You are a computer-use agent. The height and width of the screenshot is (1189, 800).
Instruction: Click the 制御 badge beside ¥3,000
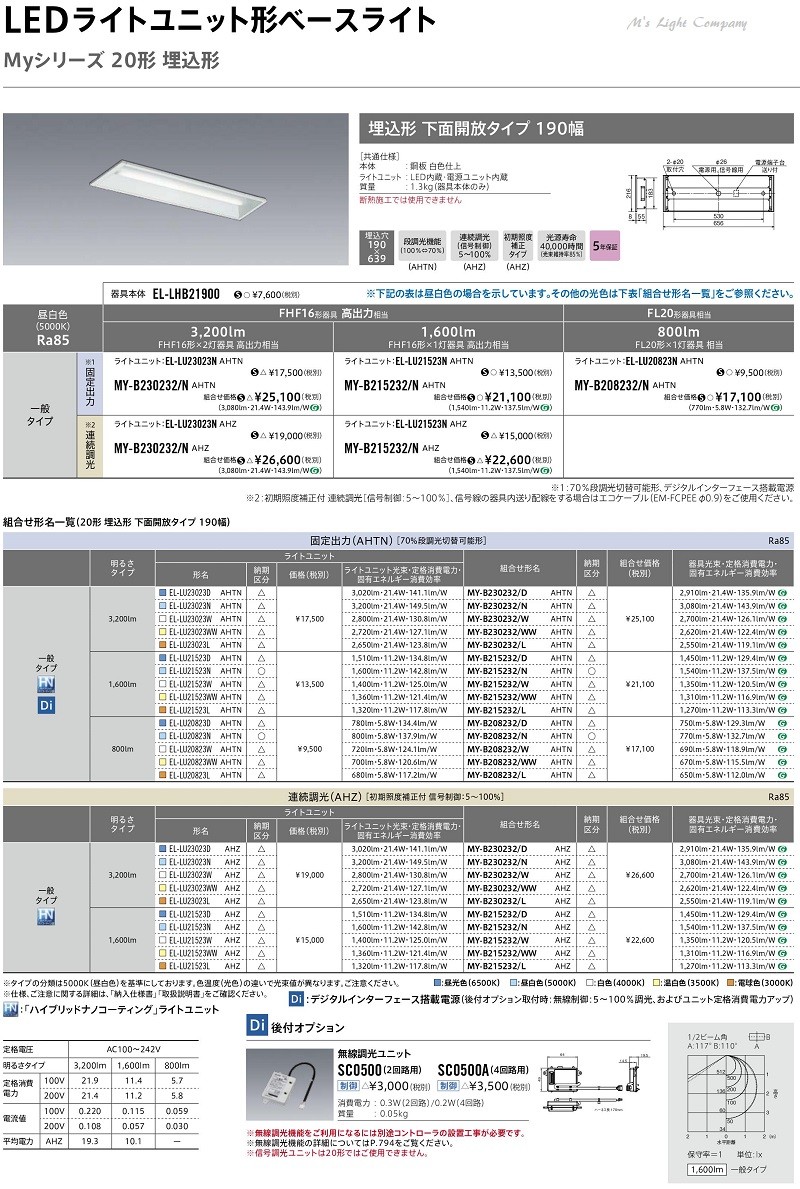348,1086
